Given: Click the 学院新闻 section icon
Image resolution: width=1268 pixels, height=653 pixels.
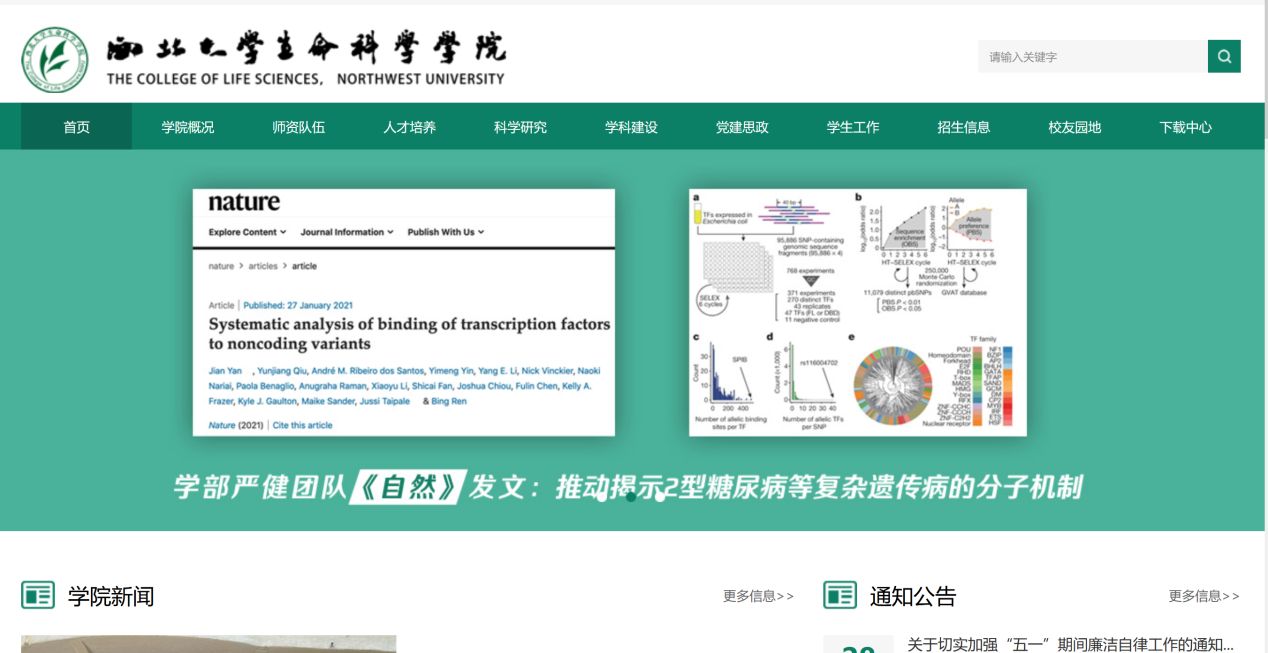Looking at the screenshot, I should (38, 595).
